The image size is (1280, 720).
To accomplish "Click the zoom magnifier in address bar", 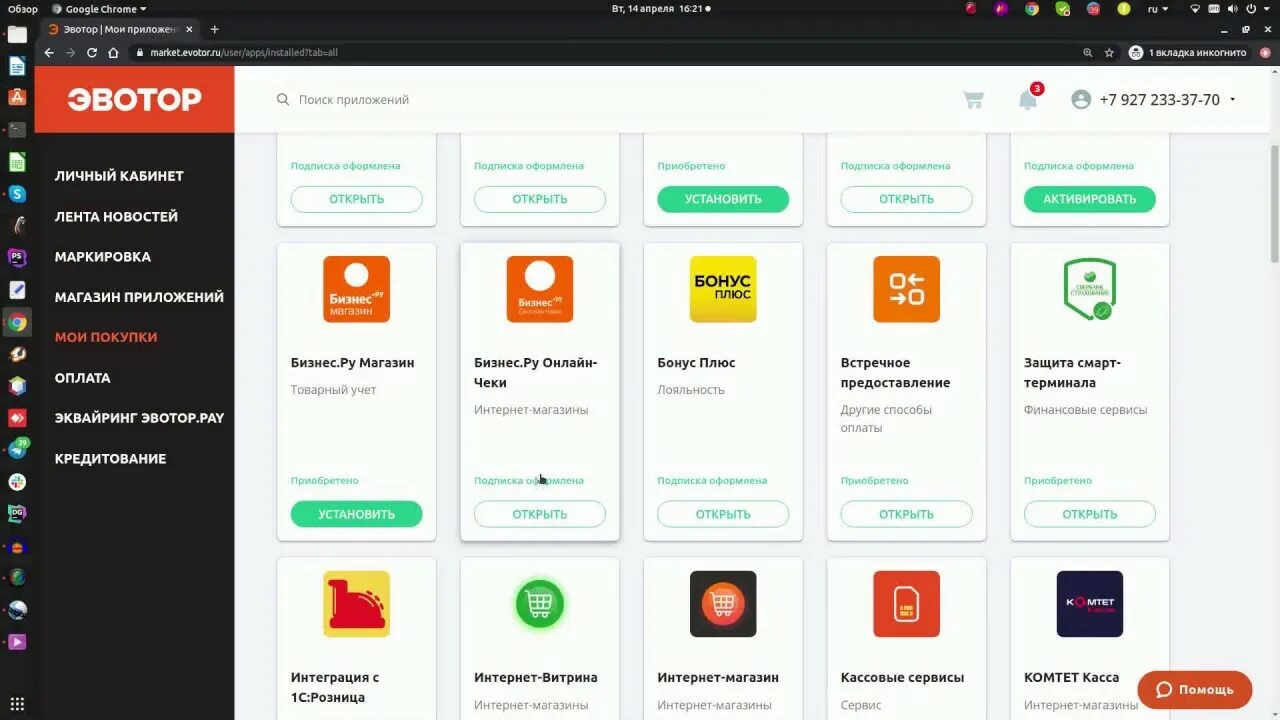I will tap(1087, 52).
